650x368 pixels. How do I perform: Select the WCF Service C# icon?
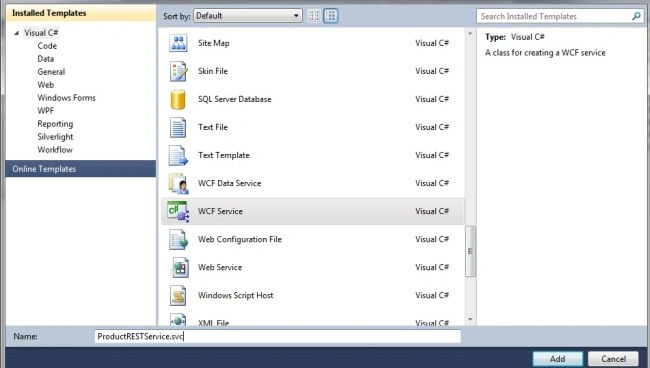[178, 211]
